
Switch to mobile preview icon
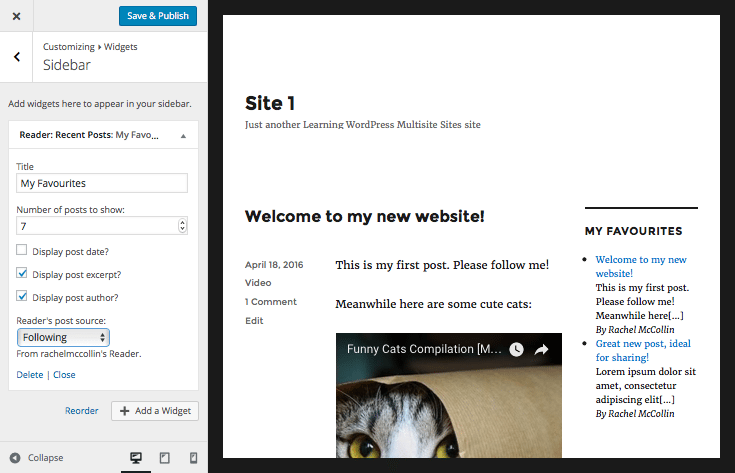click(x=193, y=458)
